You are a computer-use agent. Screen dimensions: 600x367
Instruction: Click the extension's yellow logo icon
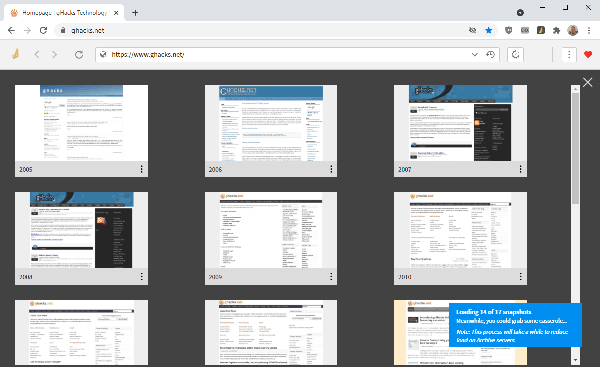pos(15,54)
